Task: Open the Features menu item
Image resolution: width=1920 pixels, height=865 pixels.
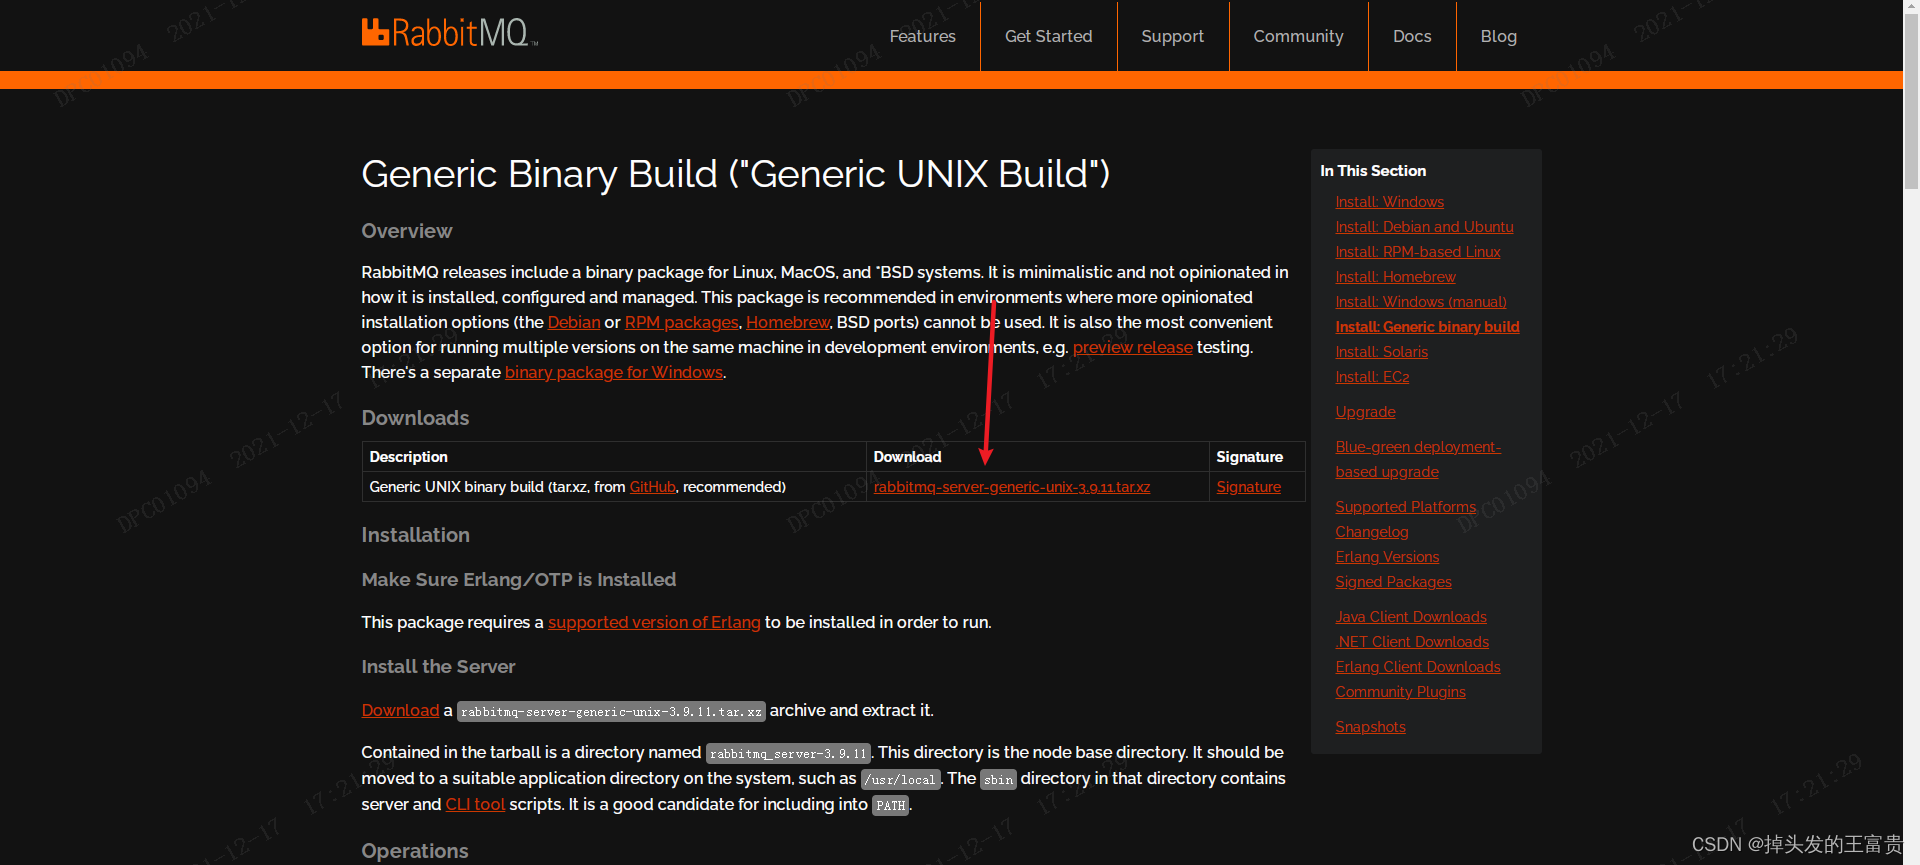Action: coord(922,36)
